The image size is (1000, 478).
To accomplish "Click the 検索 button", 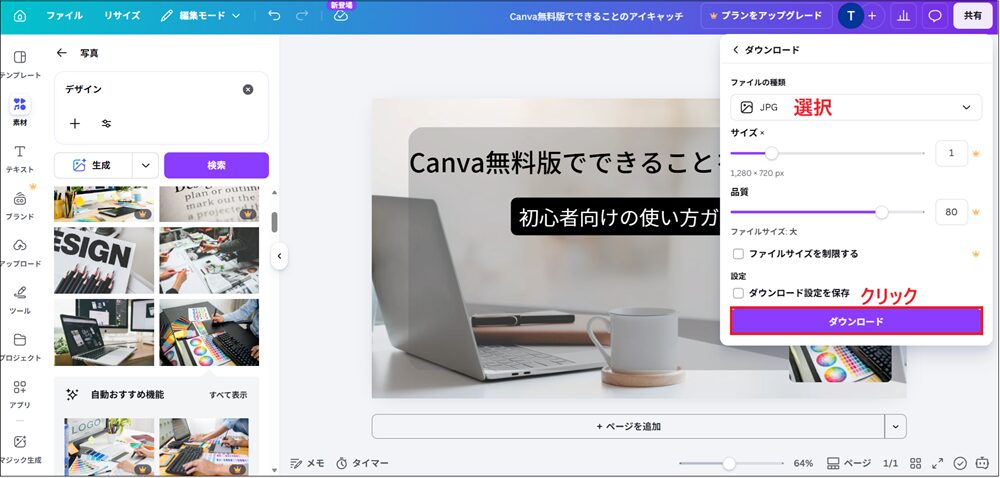I will point(216,165).
